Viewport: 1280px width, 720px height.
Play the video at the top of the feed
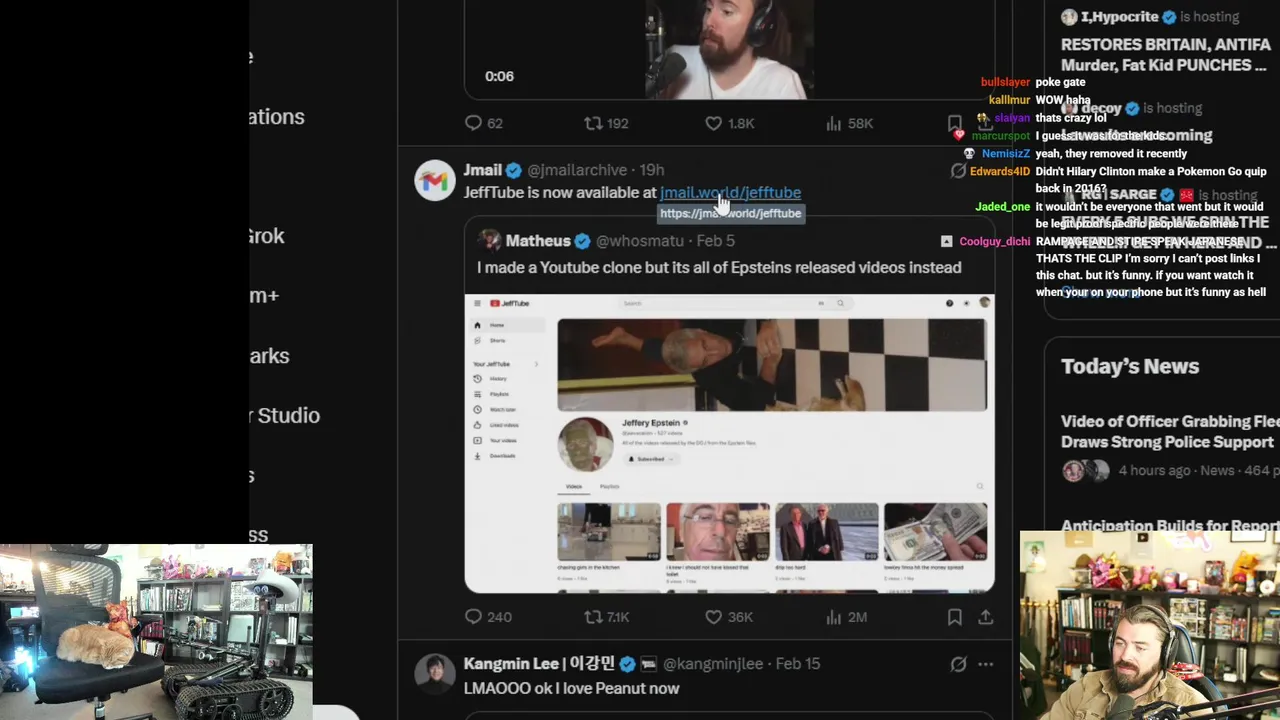point(729,48)
